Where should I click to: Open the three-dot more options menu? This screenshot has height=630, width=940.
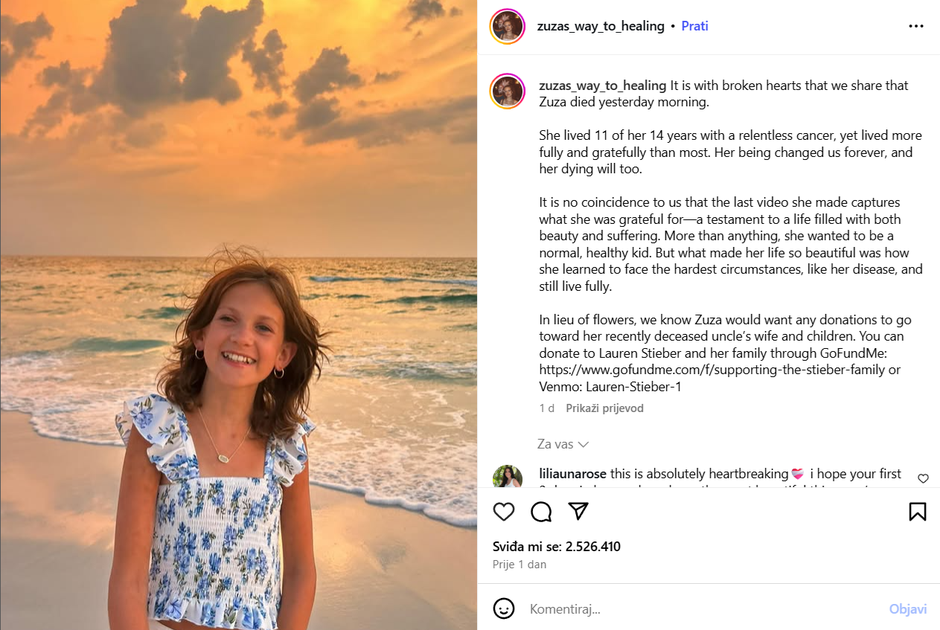point(916,26)
